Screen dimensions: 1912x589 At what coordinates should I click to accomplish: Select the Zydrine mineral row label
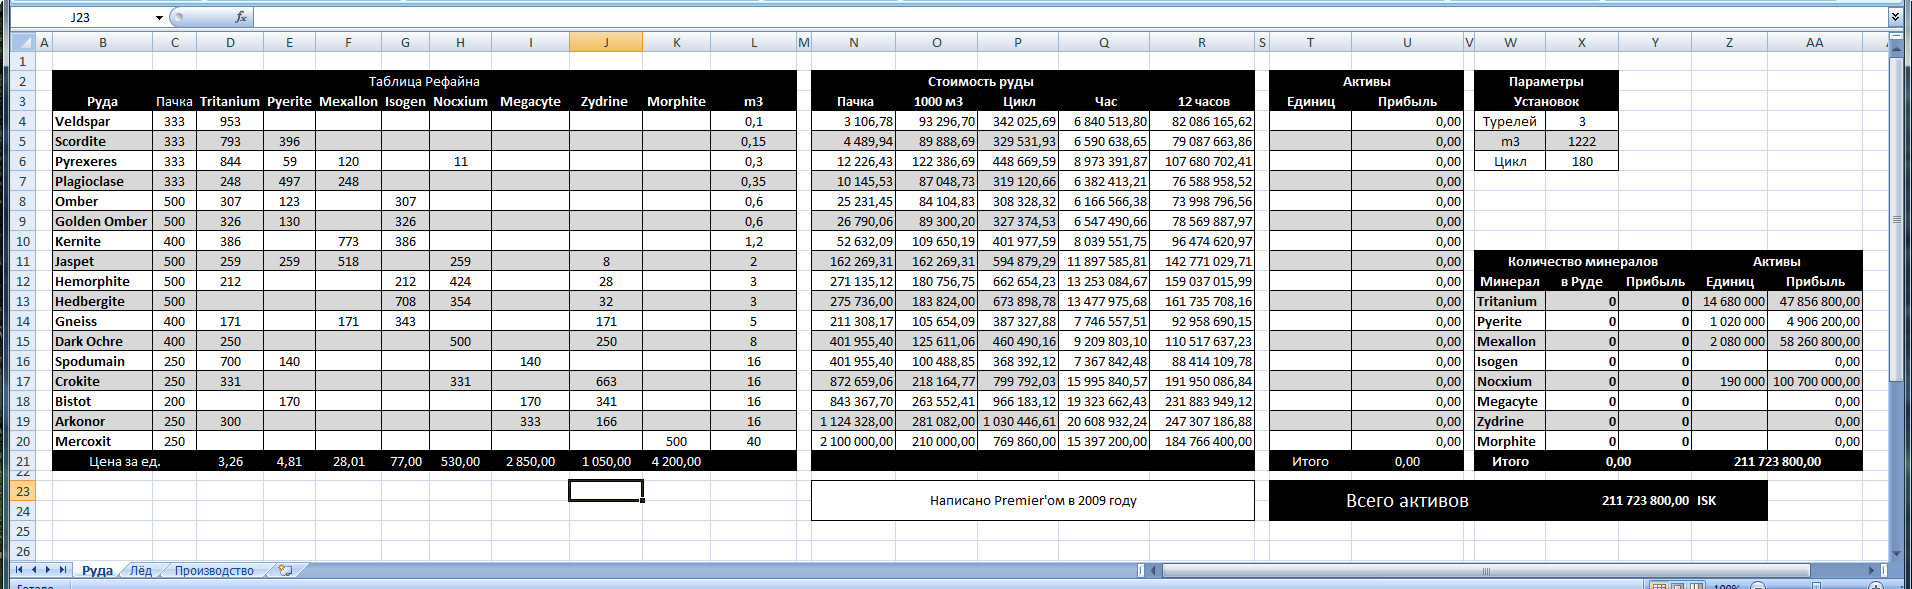[x=1510, y=421]
